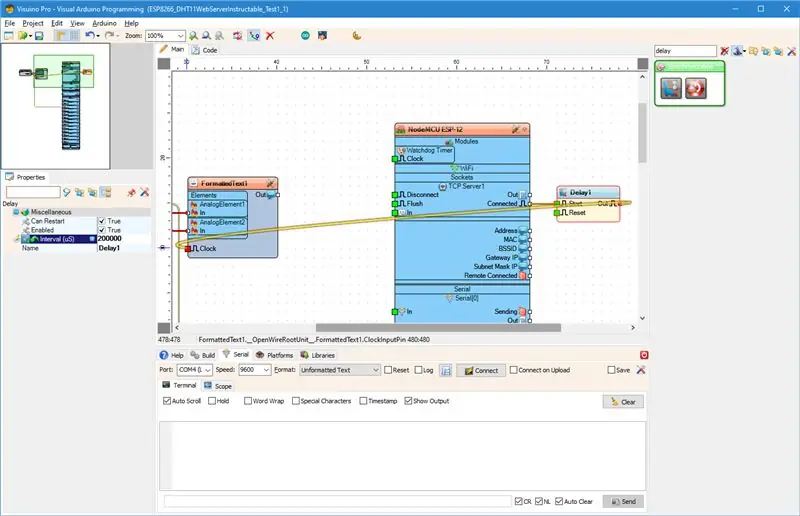Click the canvas vertical scrollbar thumb
The width and height of the screenshot is (800, 516).
(x=642, y=133)
